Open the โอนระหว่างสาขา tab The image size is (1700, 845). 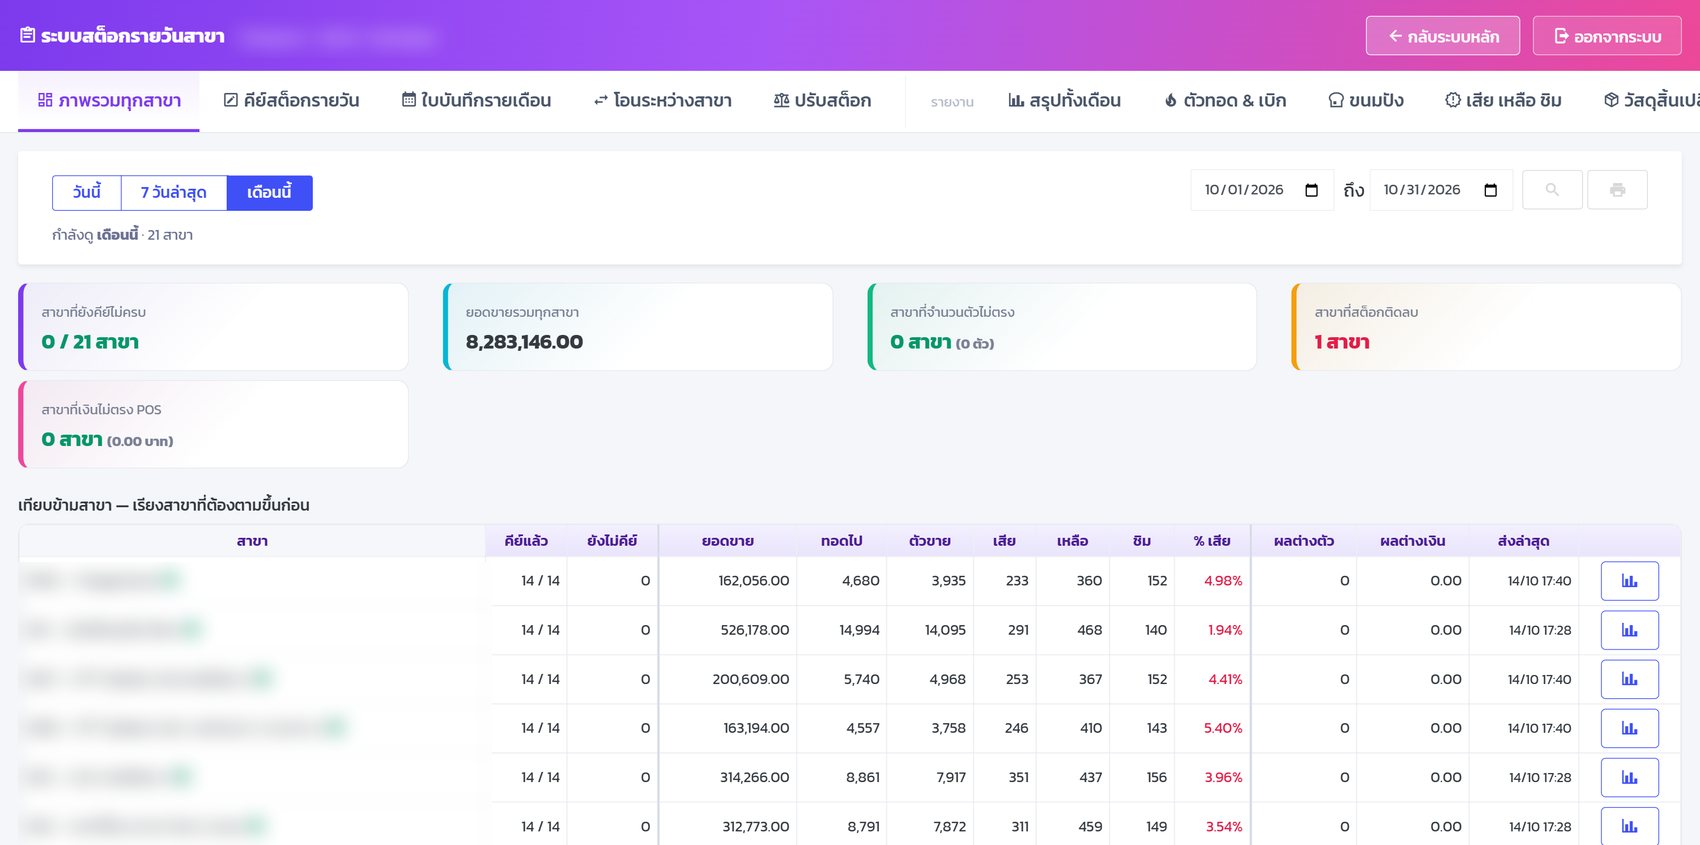[662, 101]
